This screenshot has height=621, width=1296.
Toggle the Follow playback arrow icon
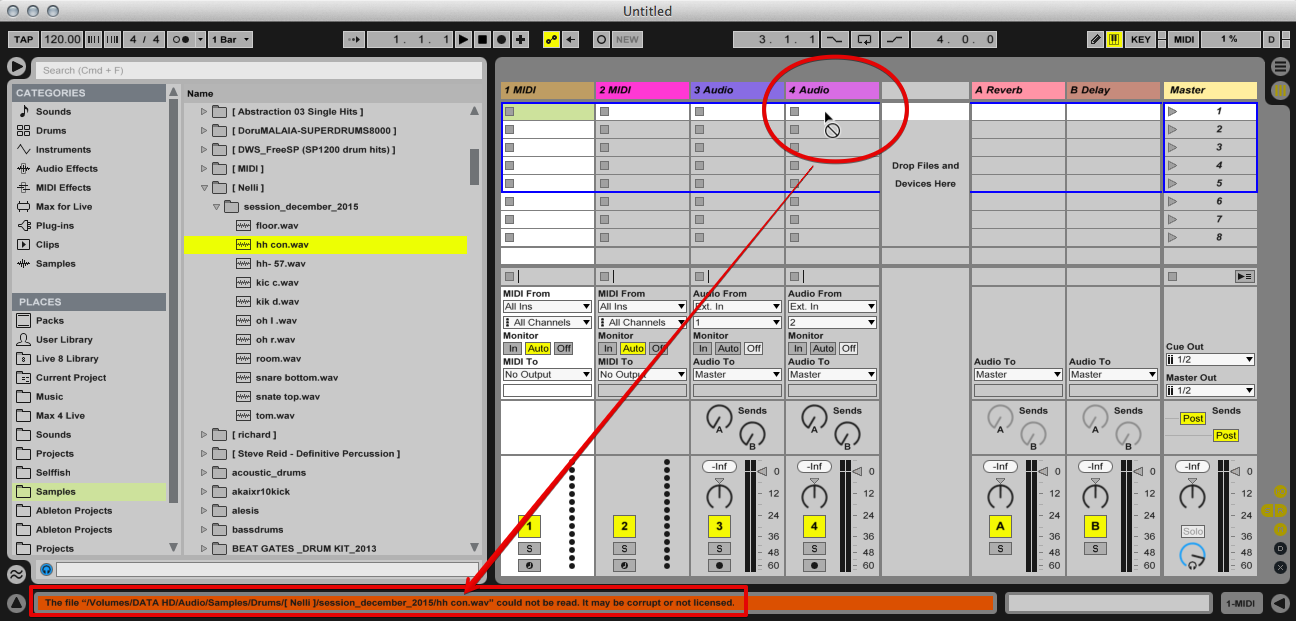point(354,40)
